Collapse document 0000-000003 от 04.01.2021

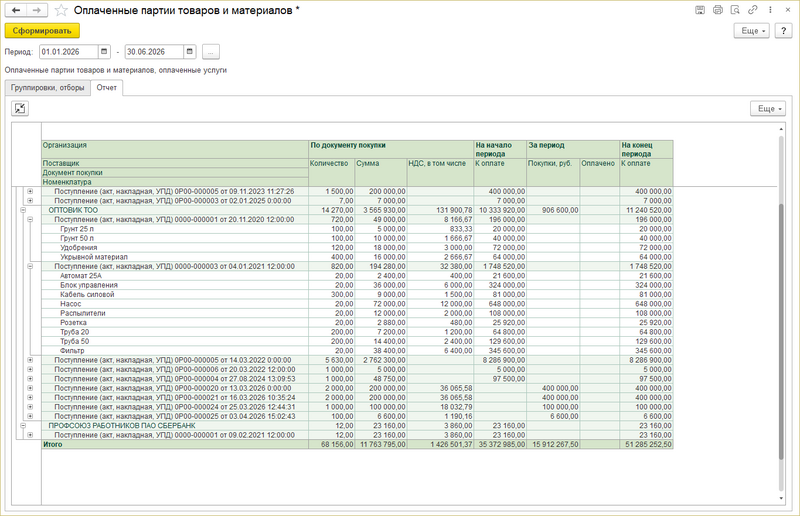point(30,266)
